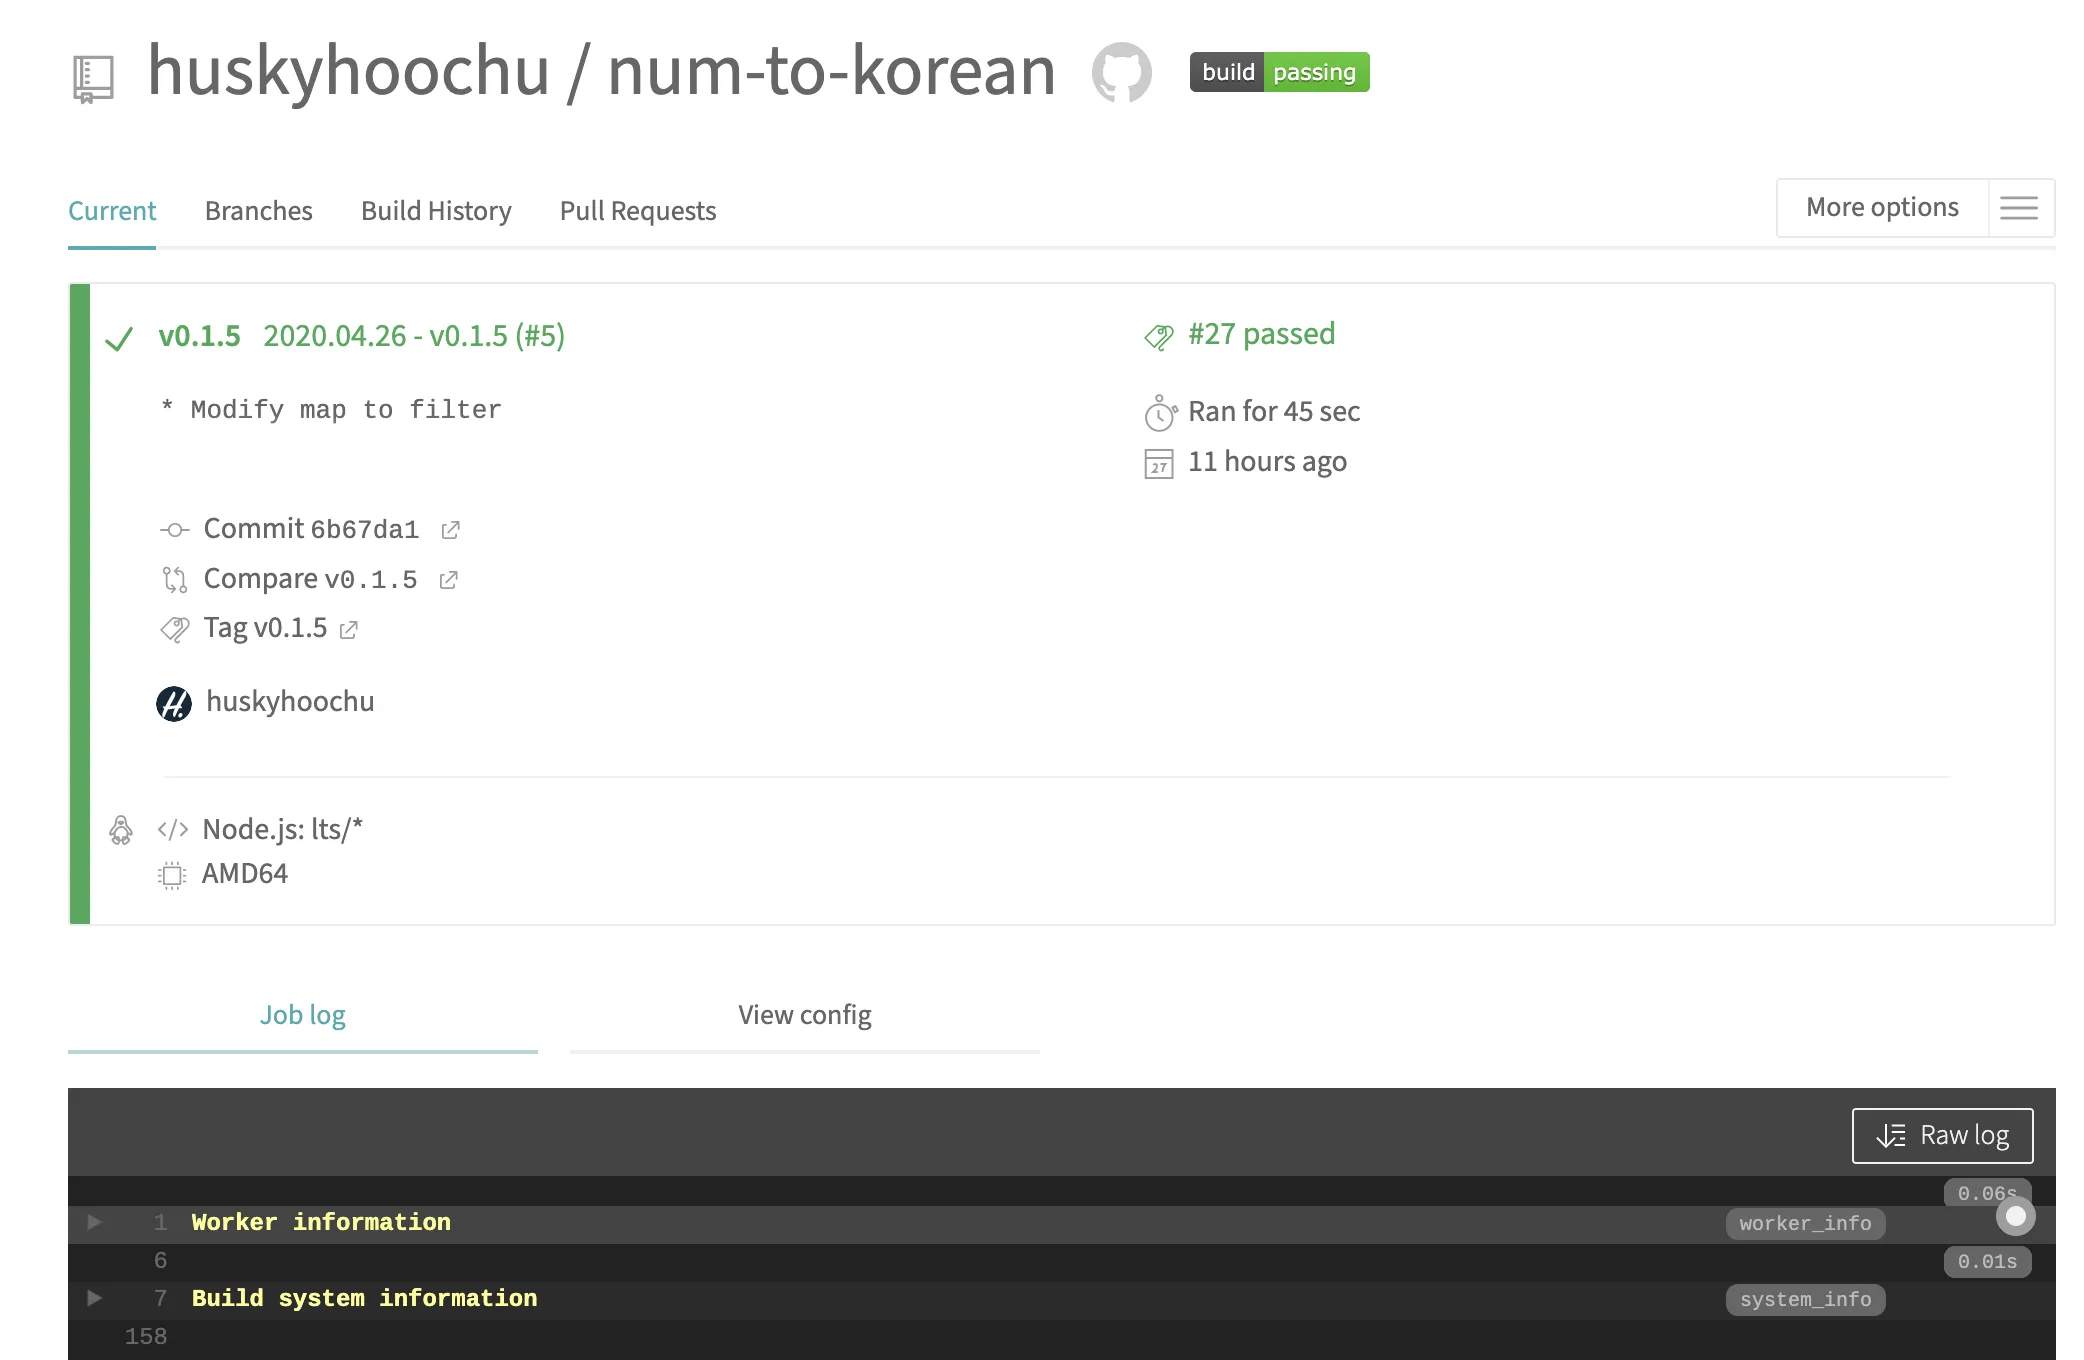
Task: Open Compare v0.1.5 external link icon
Action: click(x=448, y=580)
